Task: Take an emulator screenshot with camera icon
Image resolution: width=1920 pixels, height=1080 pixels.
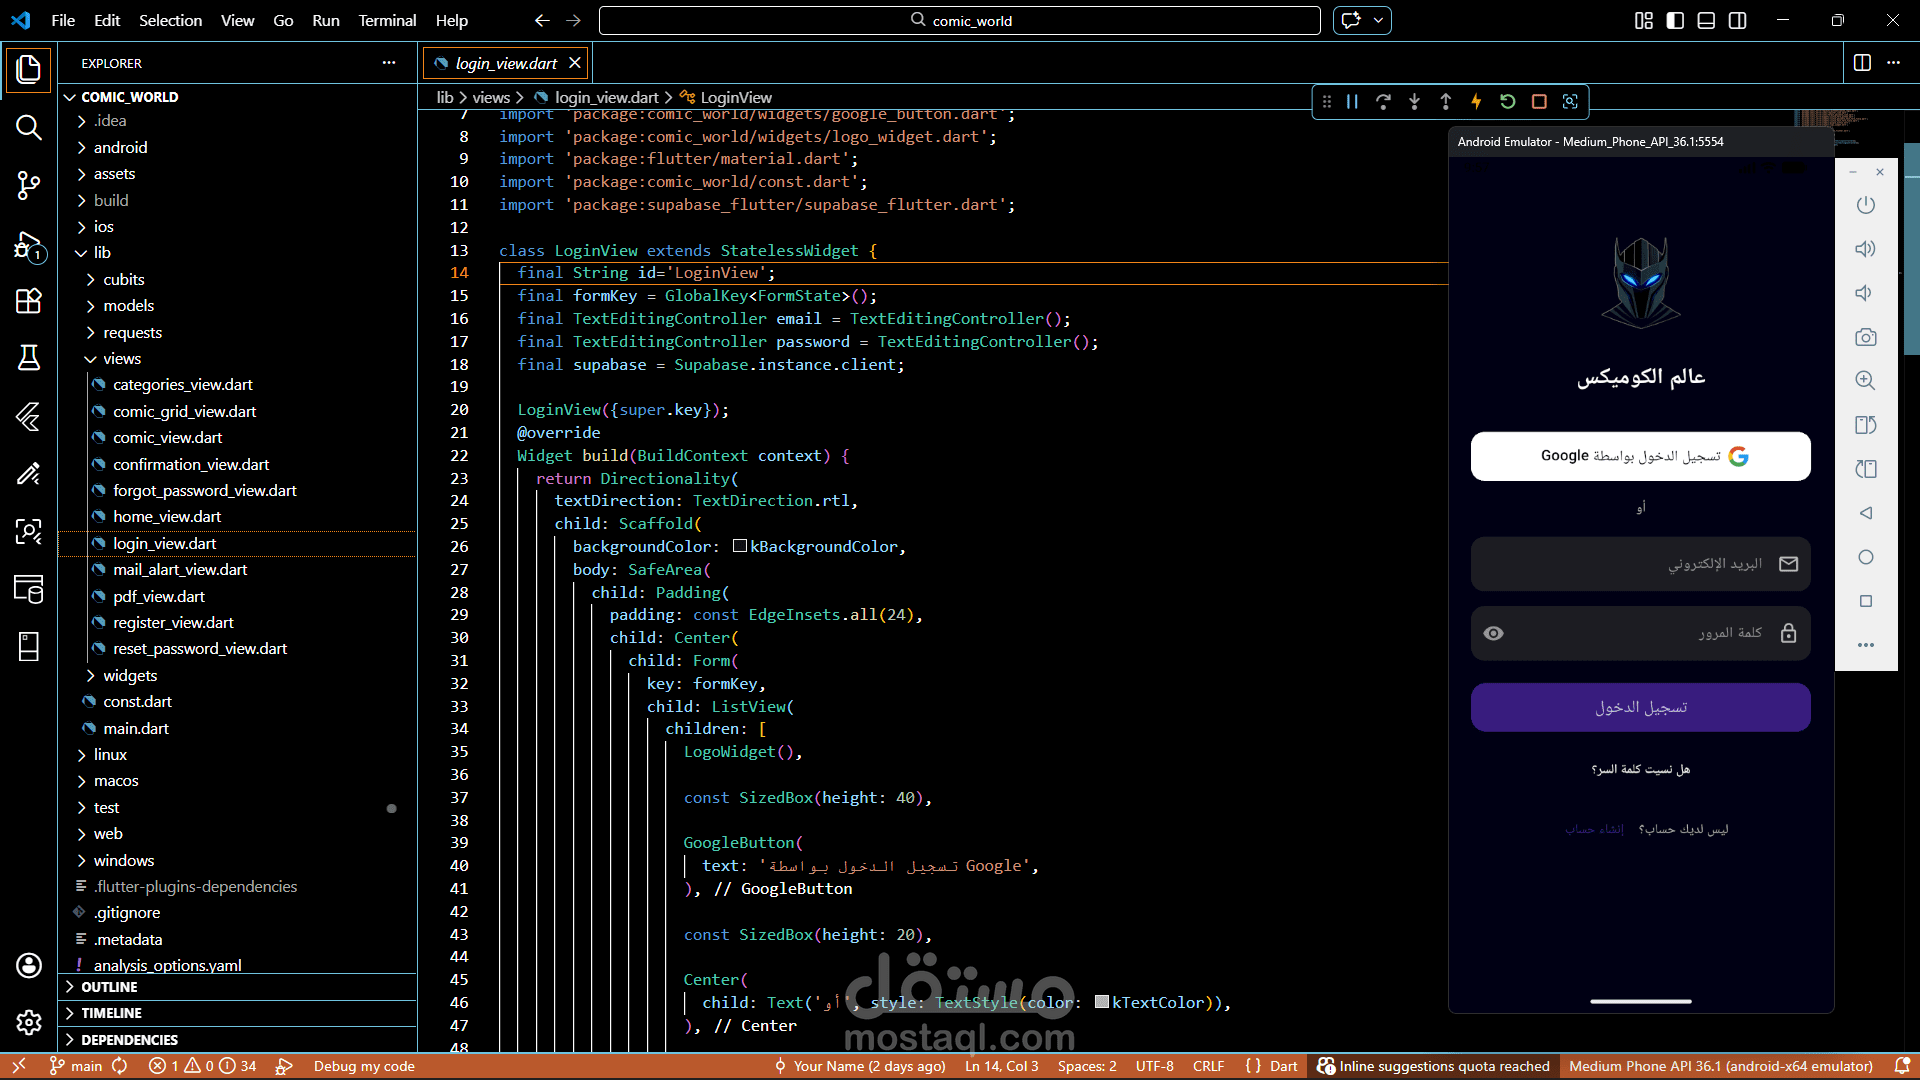Action: (x=1865, y=337)
